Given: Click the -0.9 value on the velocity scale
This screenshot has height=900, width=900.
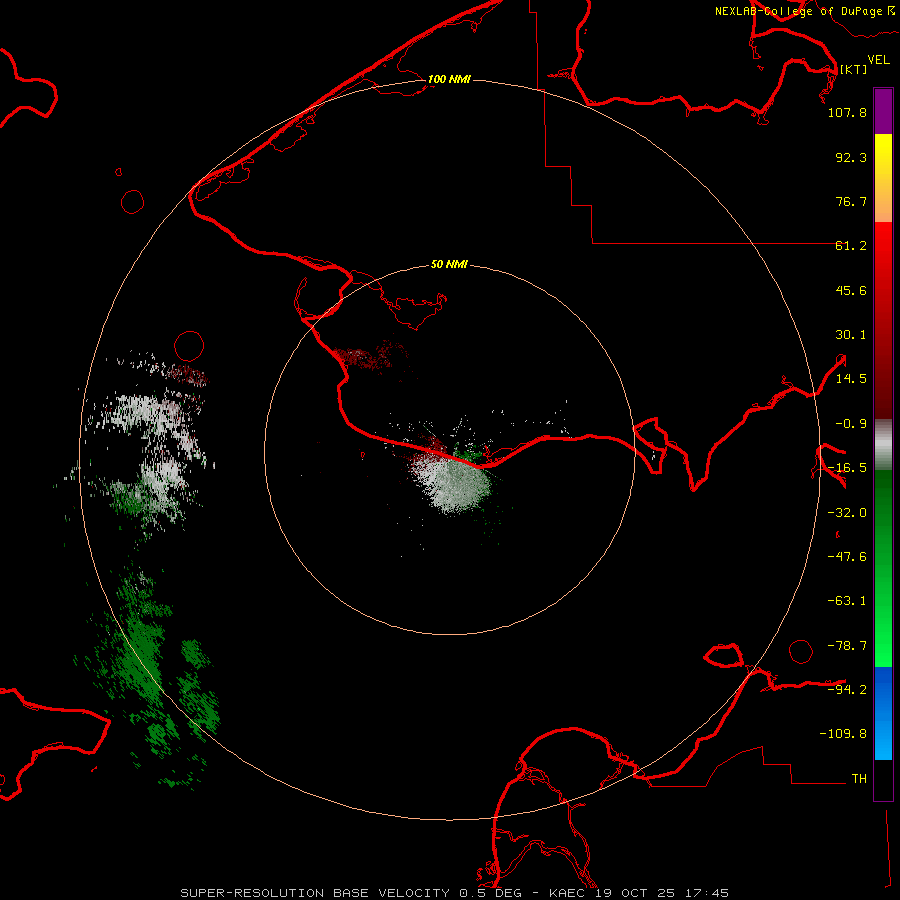Looking at the screenshot, I should click(851, 424).
